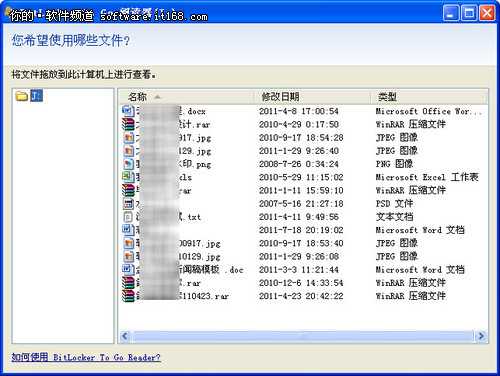Click the horizontal scrollbar thumb

[x=303, y=336]
